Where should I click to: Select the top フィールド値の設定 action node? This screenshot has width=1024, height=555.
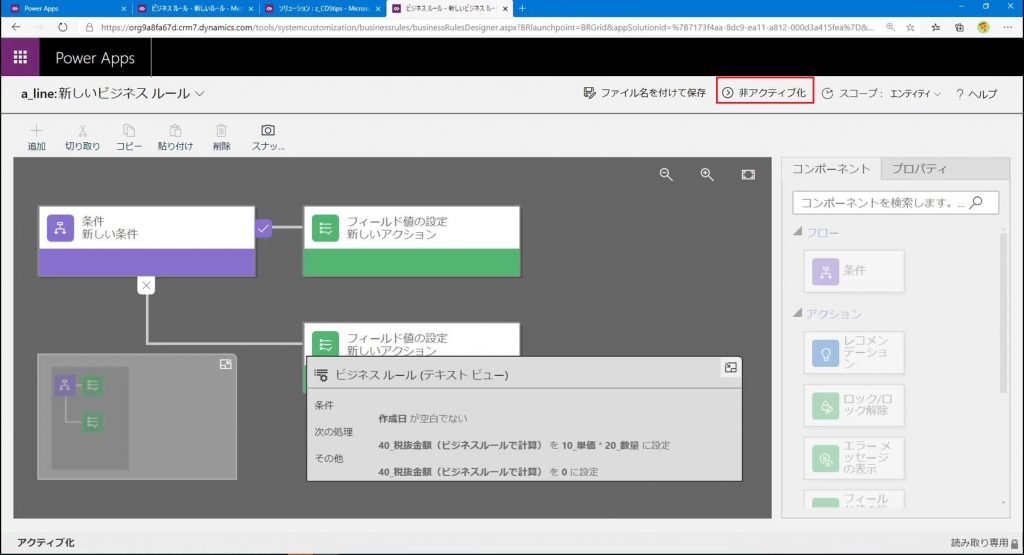(x=412, y=241)
